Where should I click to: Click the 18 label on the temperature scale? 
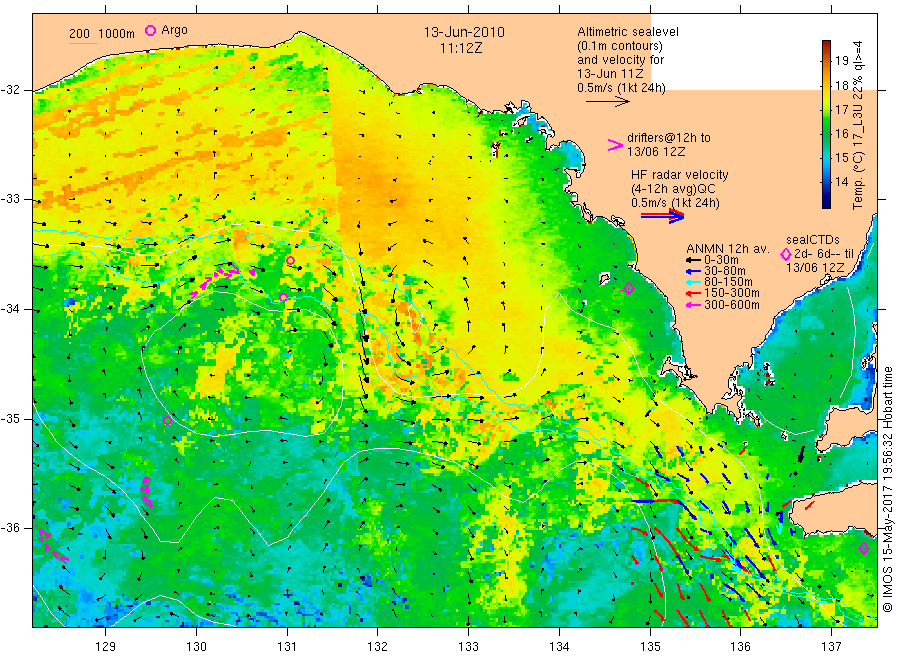point(841,86)
